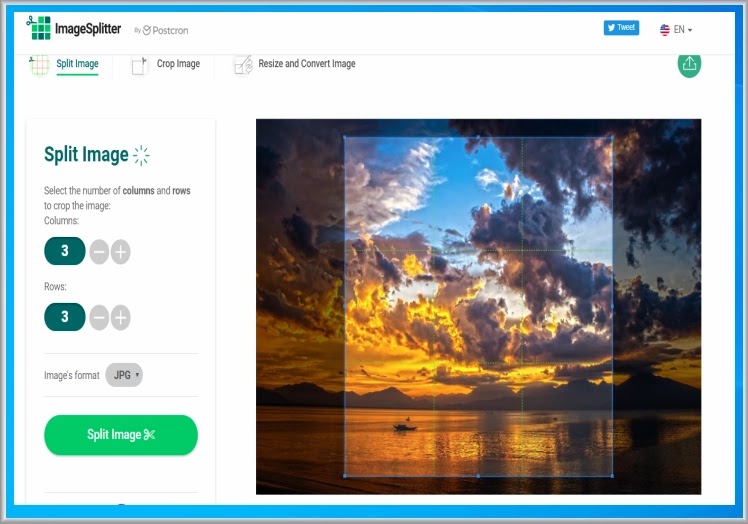Switch to the Crop Image tab
Screen dimensions: 748x524
(178, 63)
